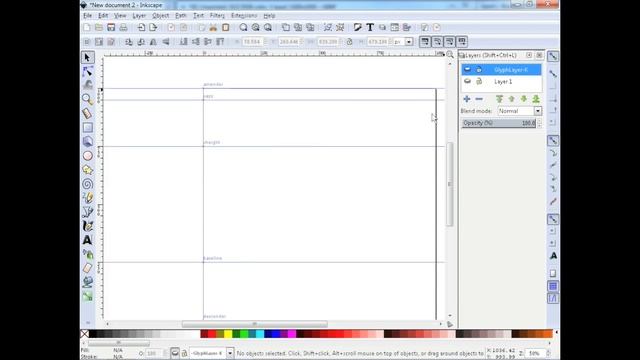Close the Layers panel
Viewport: 640px width, 360px height.
point(539,55)
